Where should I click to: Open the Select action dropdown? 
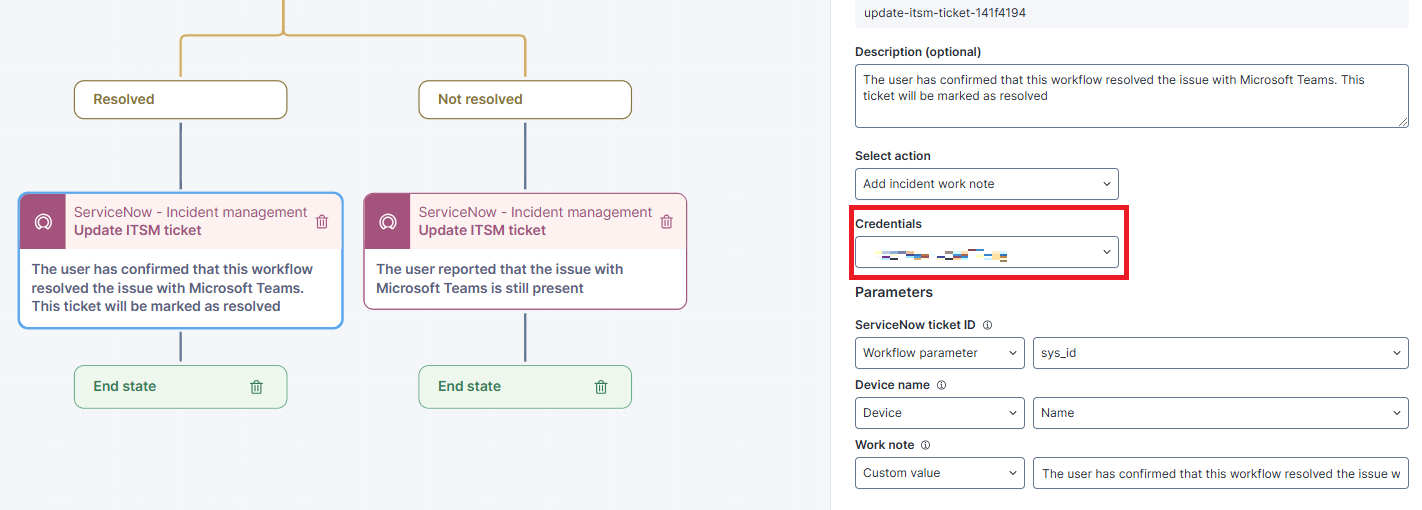click(x=986, y=184)
